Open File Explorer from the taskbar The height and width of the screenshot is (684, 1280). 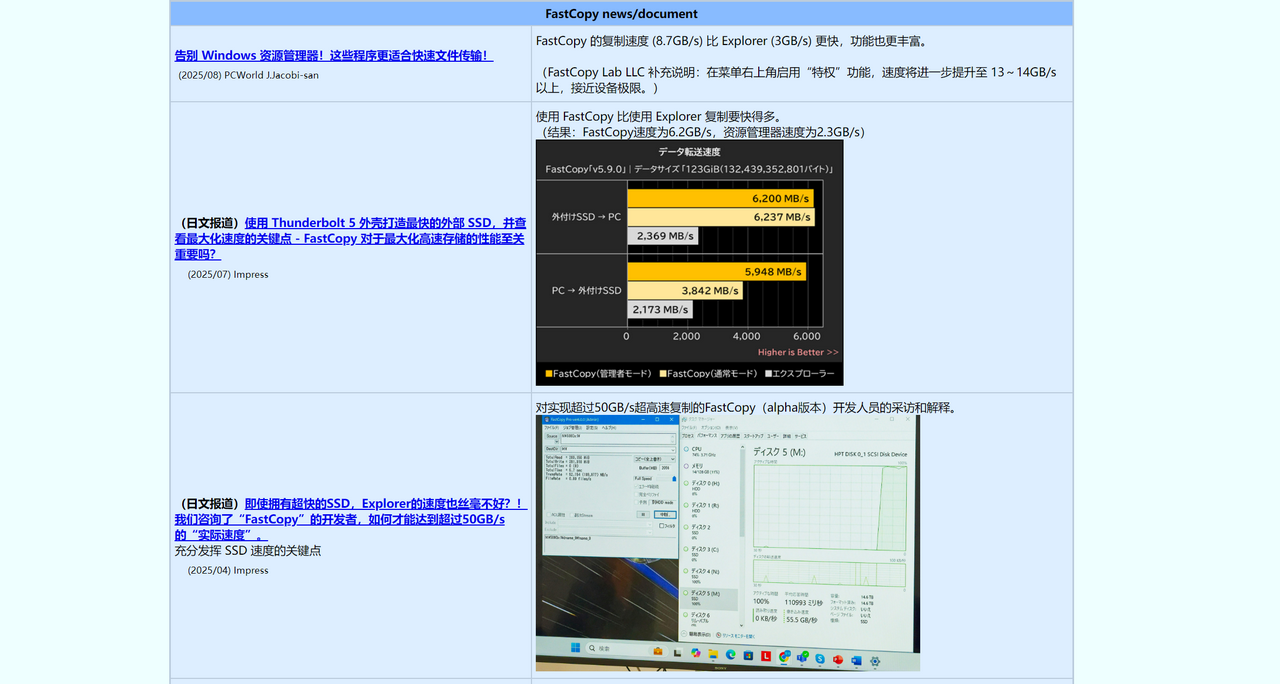(714, 655)
